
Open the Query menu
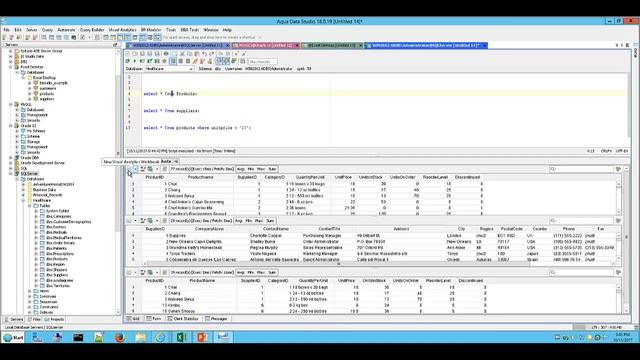pyautogui.click(x=47, y=30)
